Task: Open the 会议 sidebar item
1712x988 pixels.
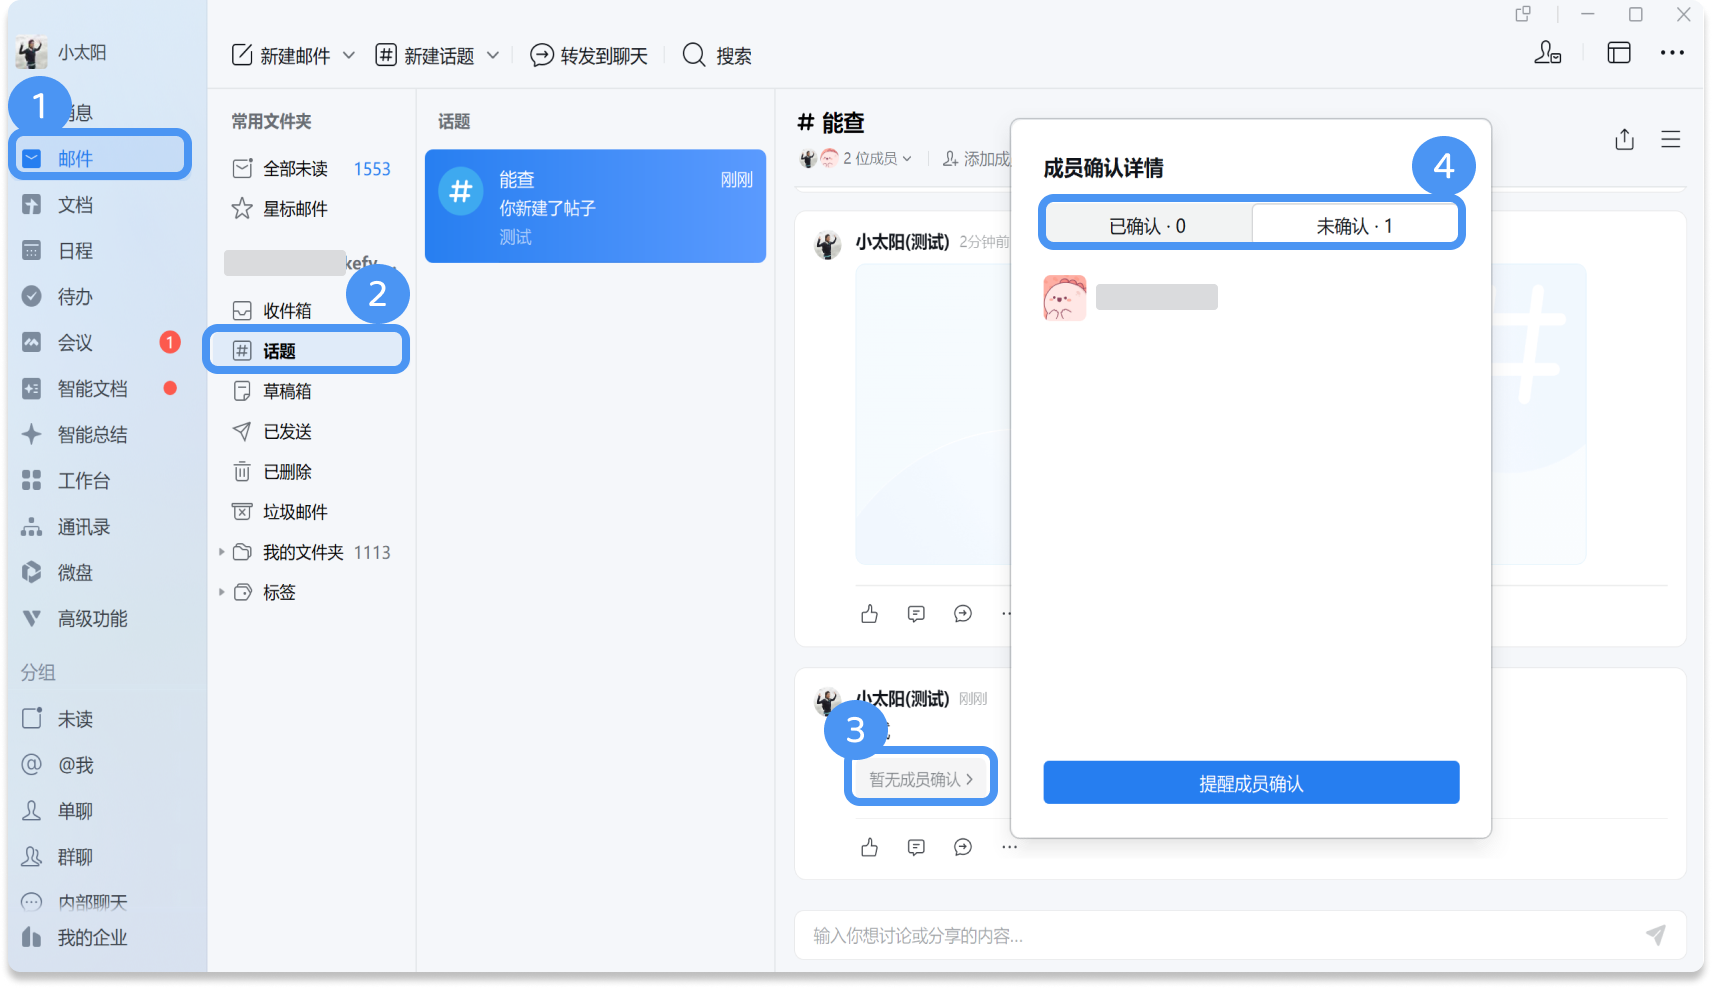Action: pyautogui.click(x=75, y=342)
